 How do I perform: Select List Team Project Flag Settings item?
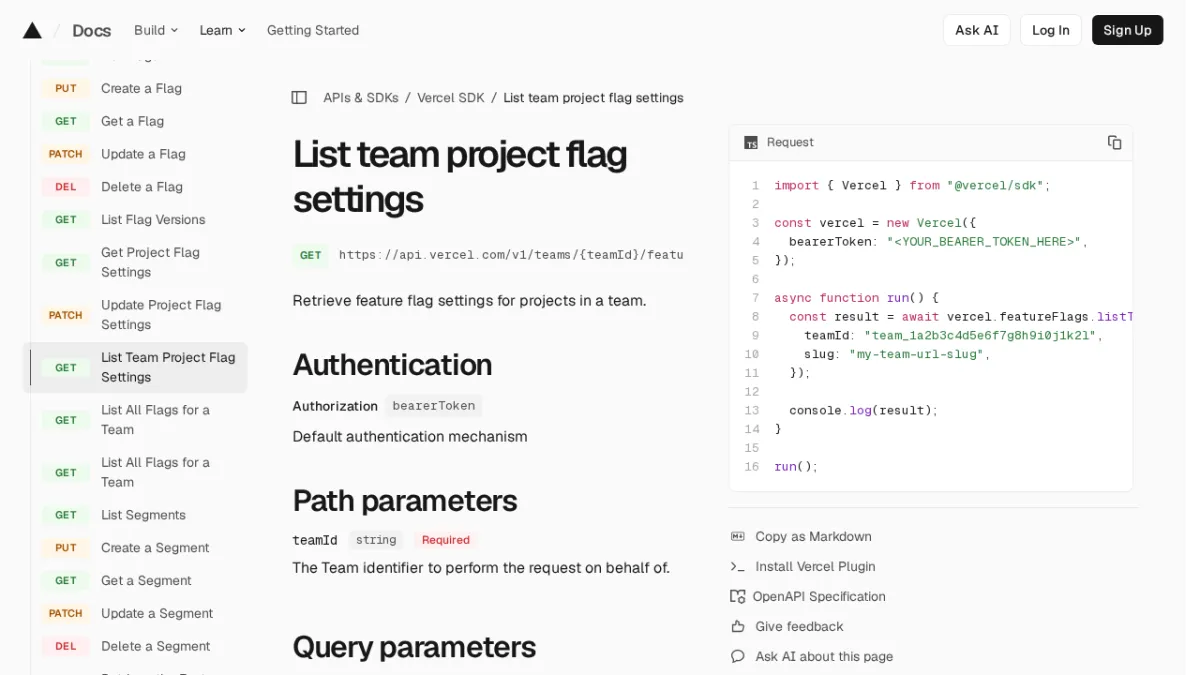[x=135, y=367]
